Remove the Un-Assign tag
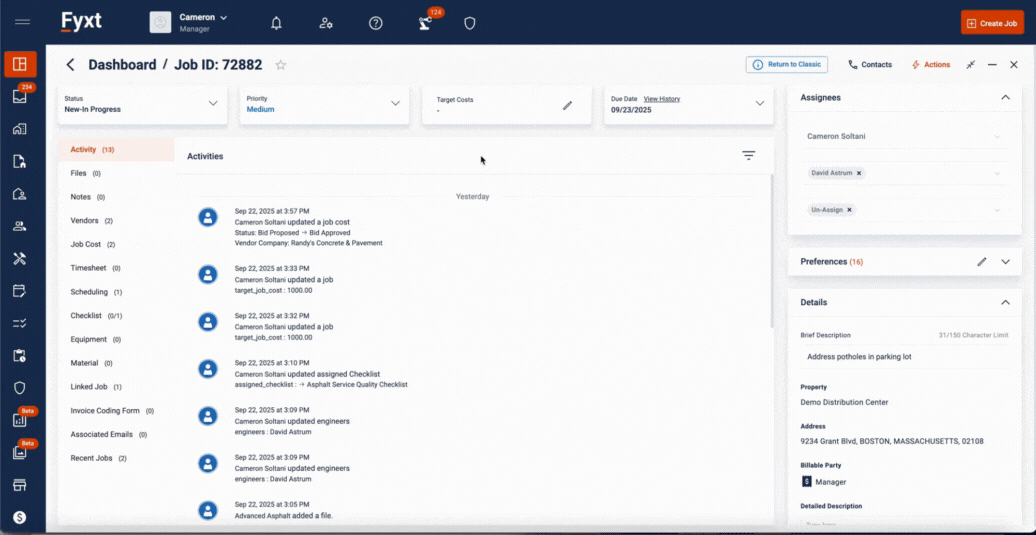Image resolution: width=1036 pixels, height=535 pixels. point(849,210)
